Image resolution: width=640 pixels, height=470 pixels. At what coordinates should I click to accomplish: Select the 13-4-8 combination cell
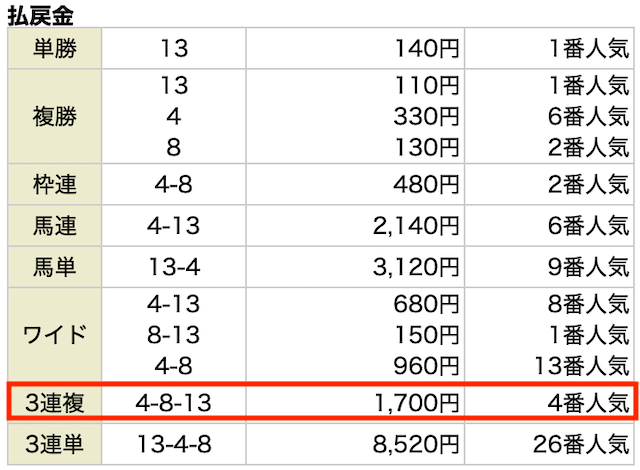pos(173,444)
